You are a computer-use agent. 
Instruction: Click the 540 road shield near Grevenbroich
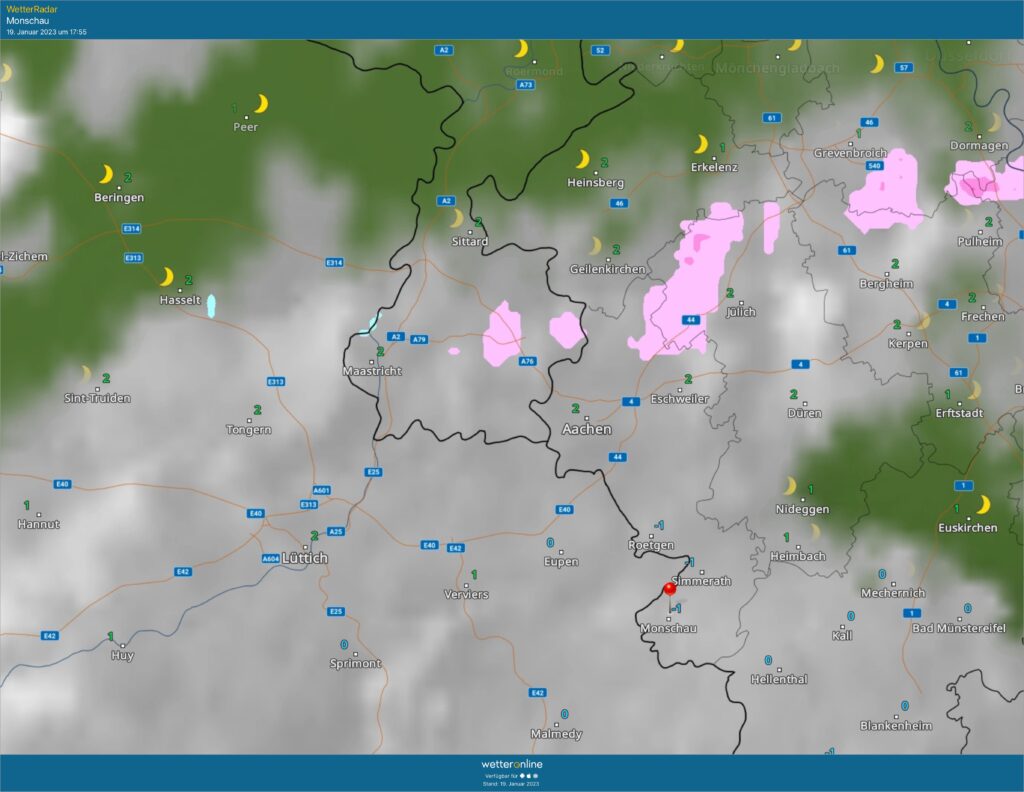(874, 166)
